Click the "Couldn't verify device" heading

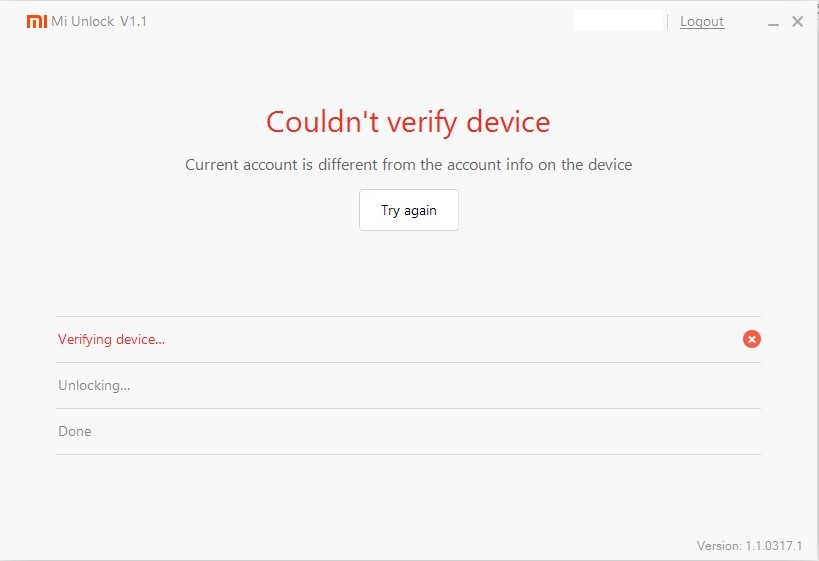point(408,122)
